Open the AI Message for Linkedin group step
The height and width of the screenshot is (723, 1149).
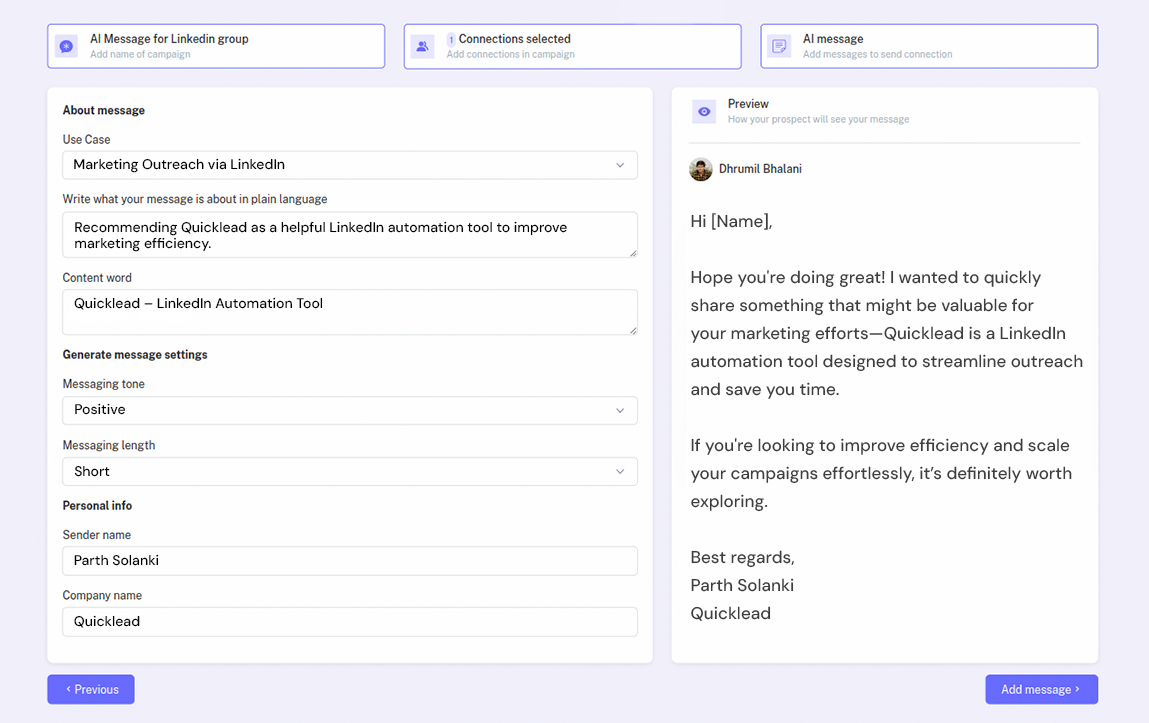click(x=216, y=46)
